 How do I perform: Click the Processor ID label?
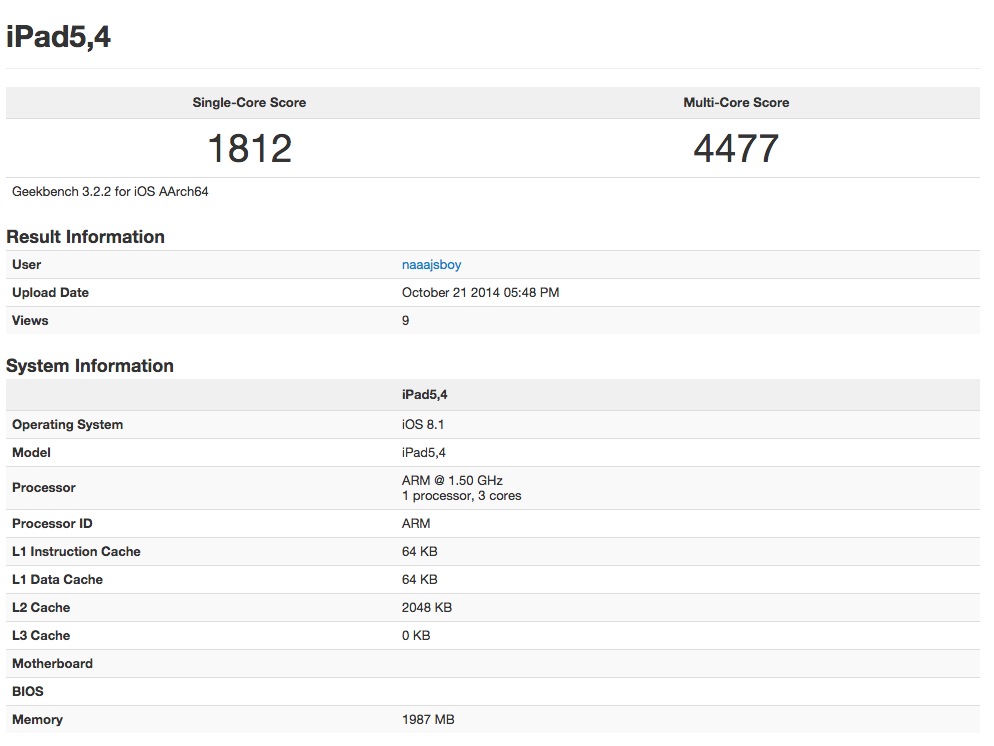[52, 524]
